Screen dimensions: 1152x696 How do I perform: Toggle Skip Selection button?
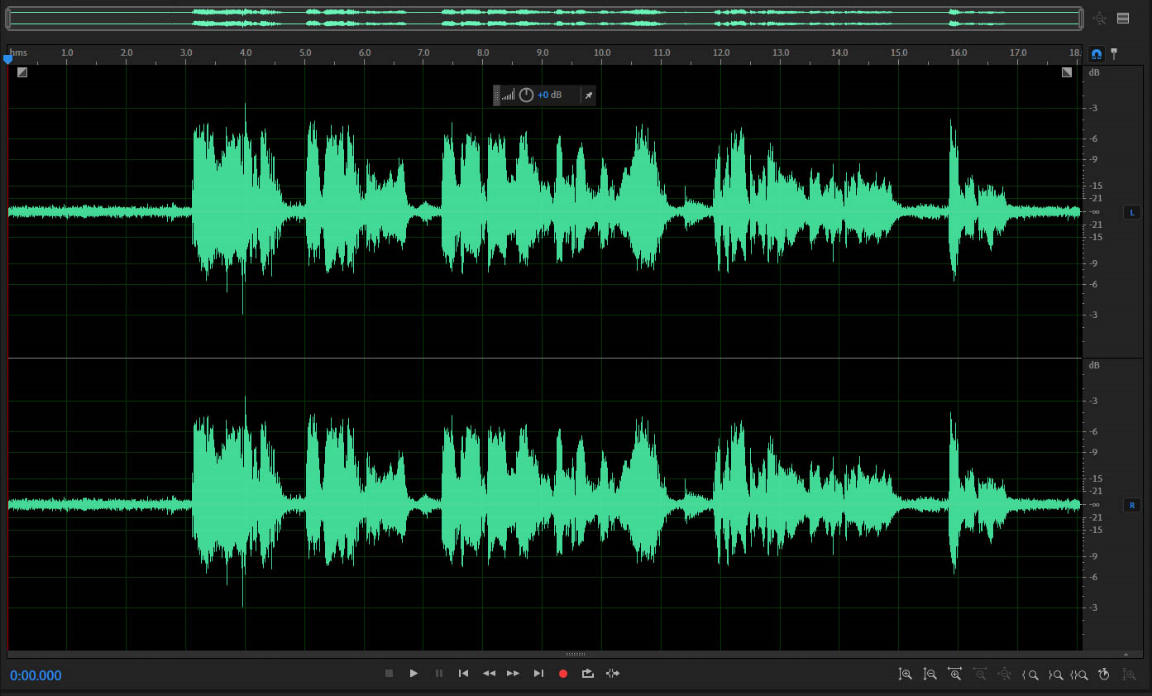click(613, 673)
